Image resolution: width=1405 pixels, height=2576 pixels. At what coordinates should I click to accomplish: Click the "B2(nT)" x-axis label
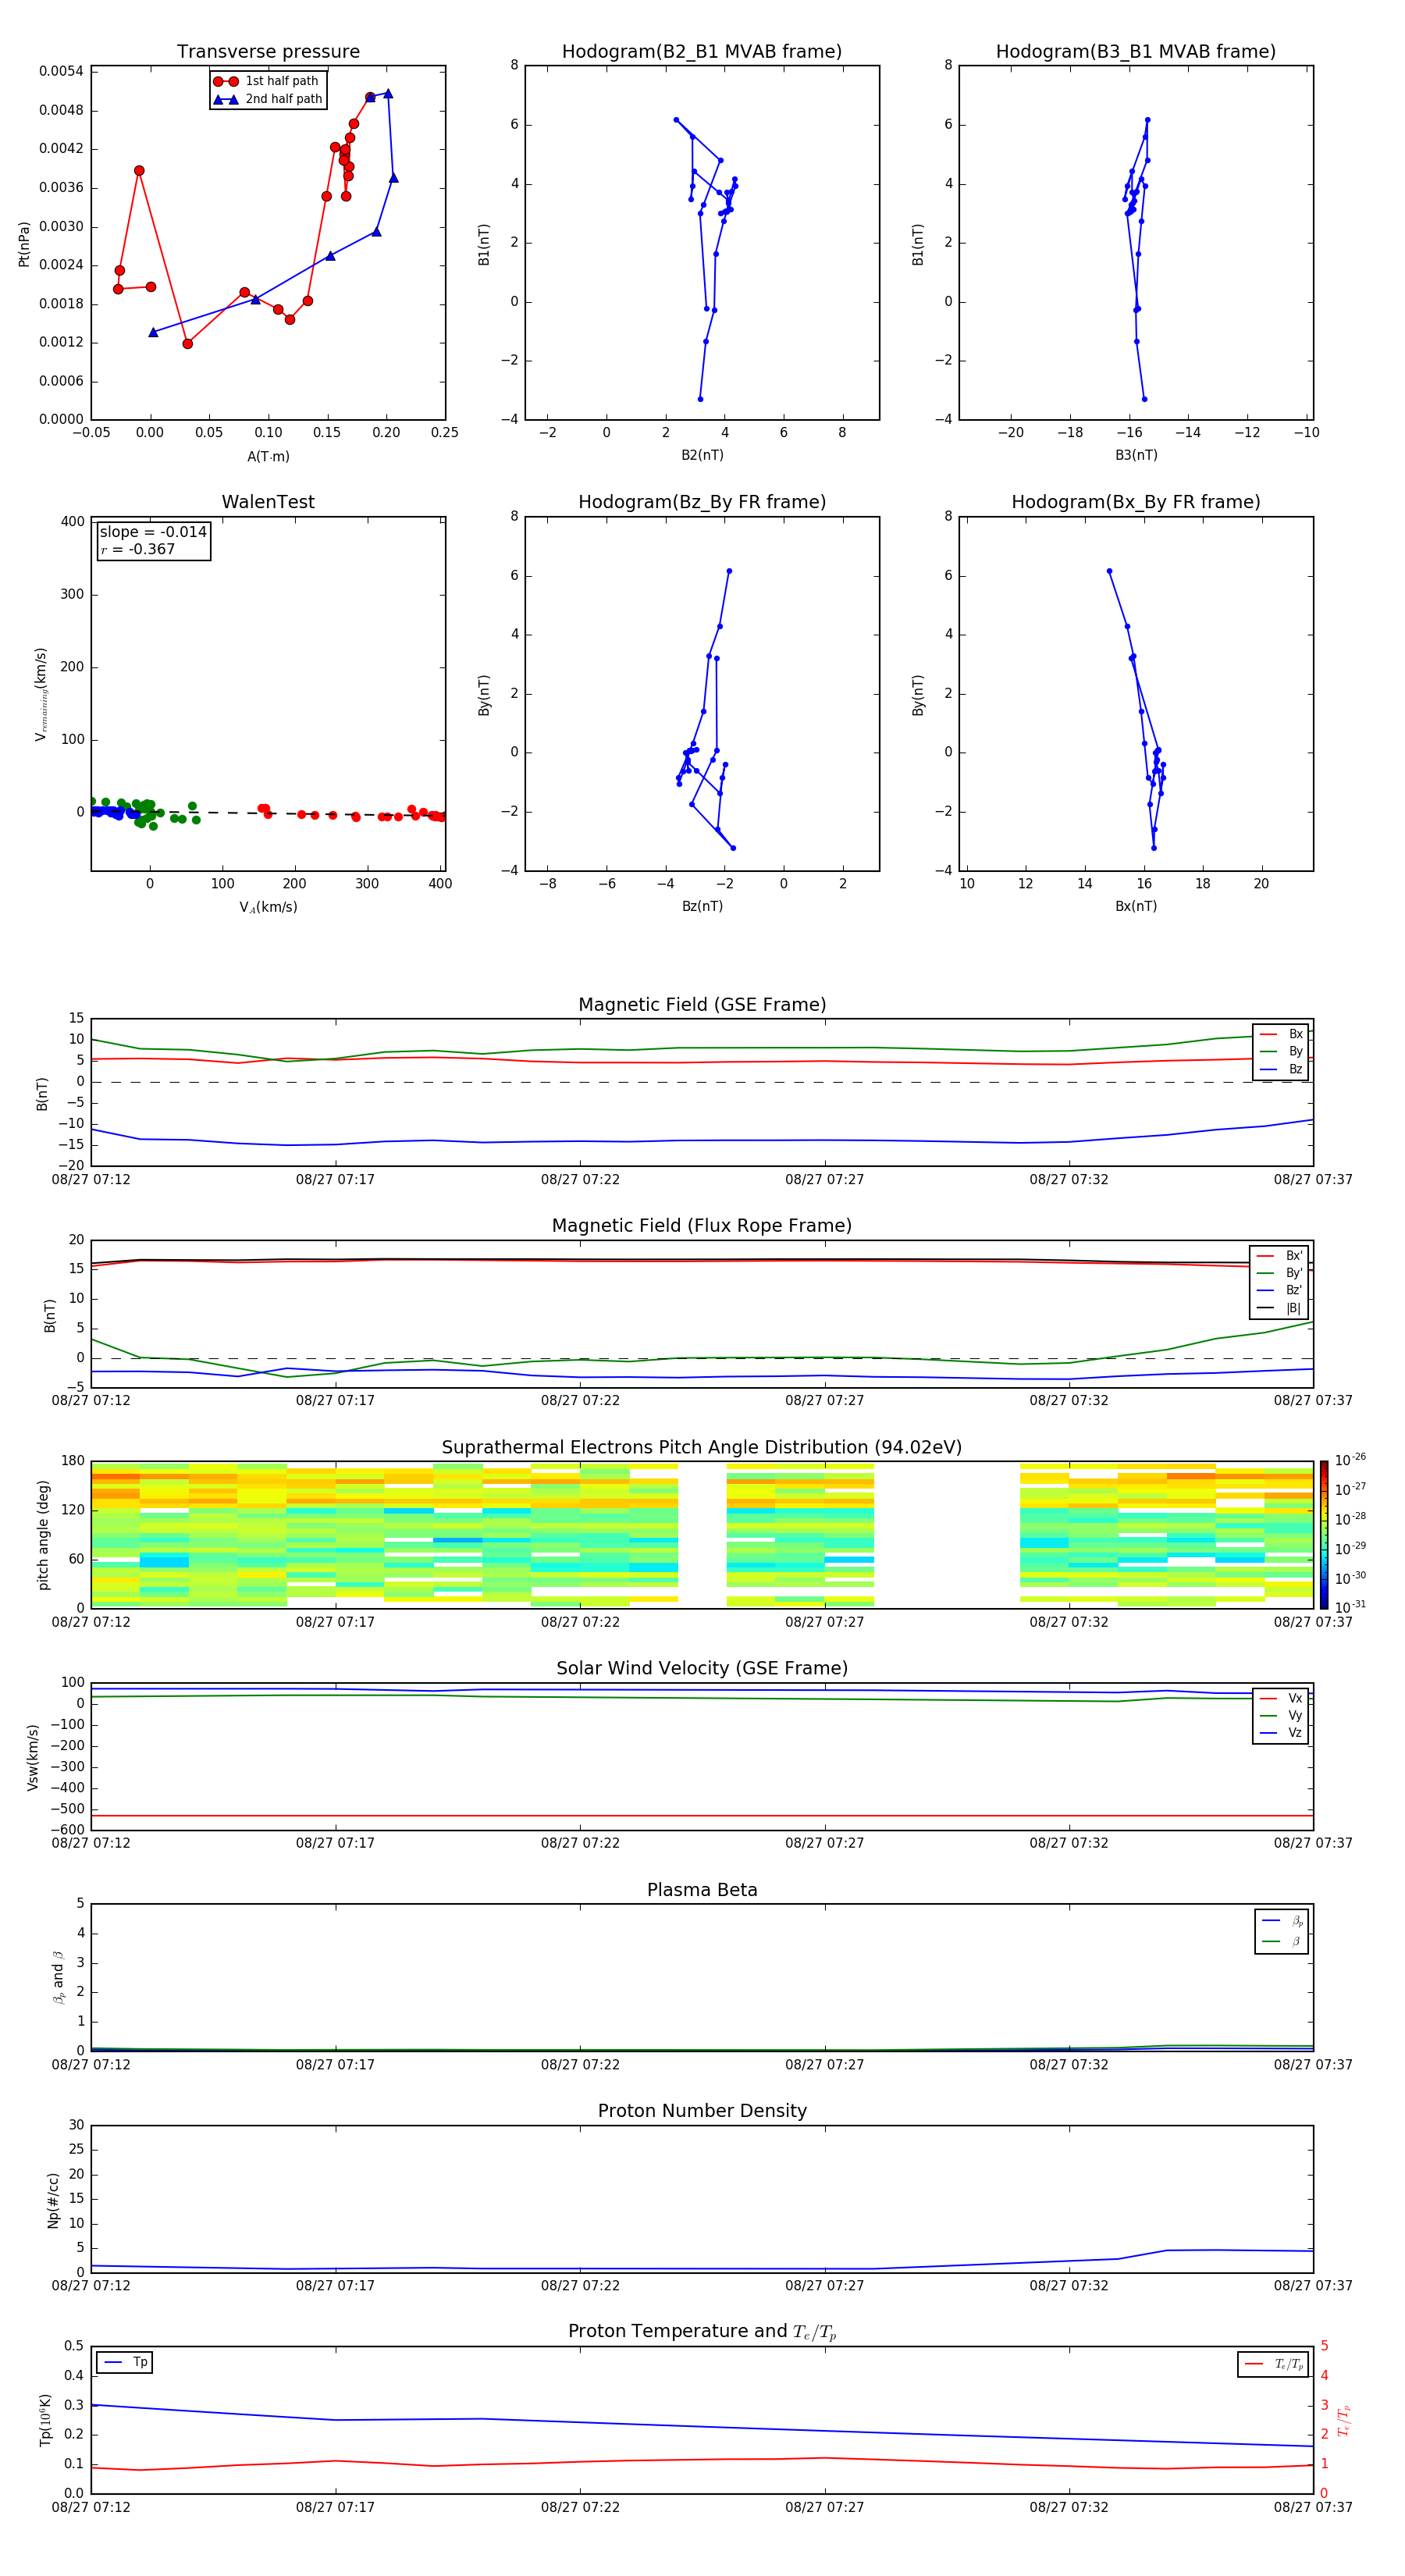click(702, 455)
